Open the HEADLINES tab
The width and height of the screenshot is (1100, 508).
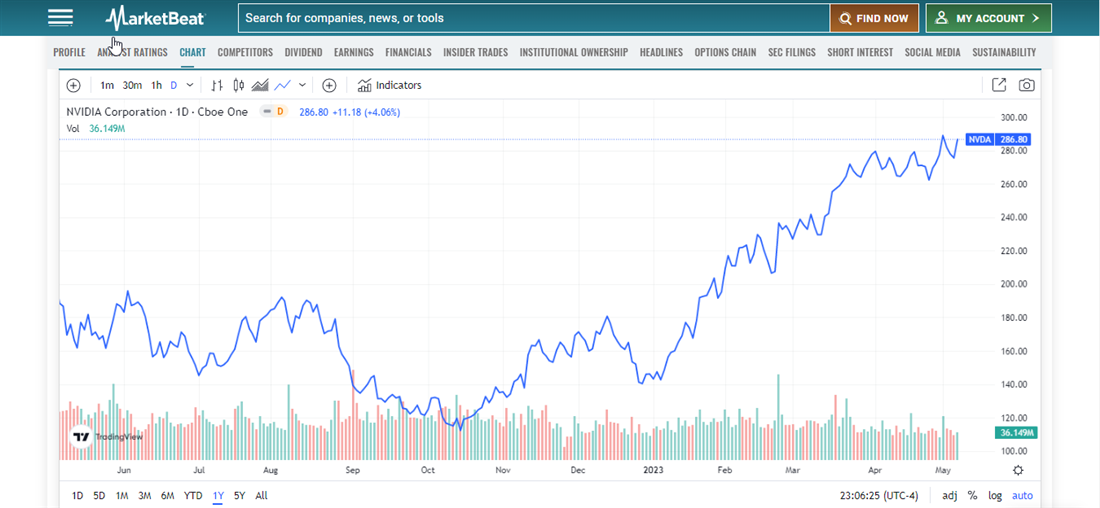[x=661, y=53]
